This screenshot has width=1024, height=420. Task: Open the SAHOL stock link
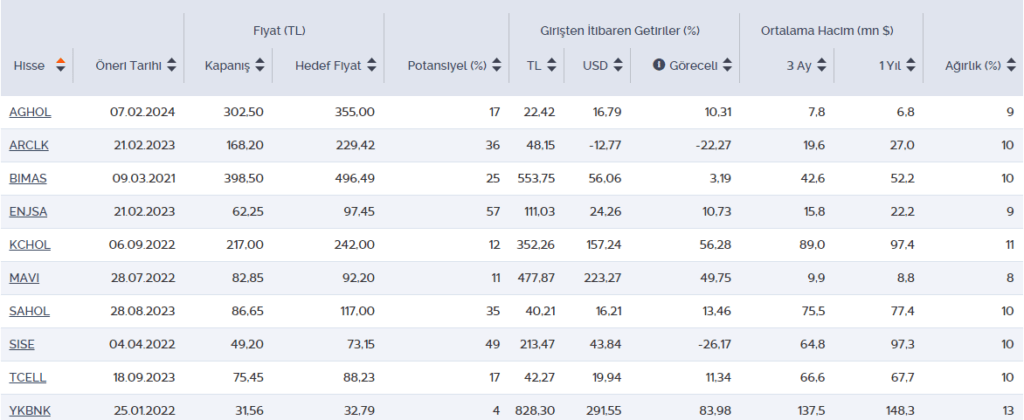(29, 311)
